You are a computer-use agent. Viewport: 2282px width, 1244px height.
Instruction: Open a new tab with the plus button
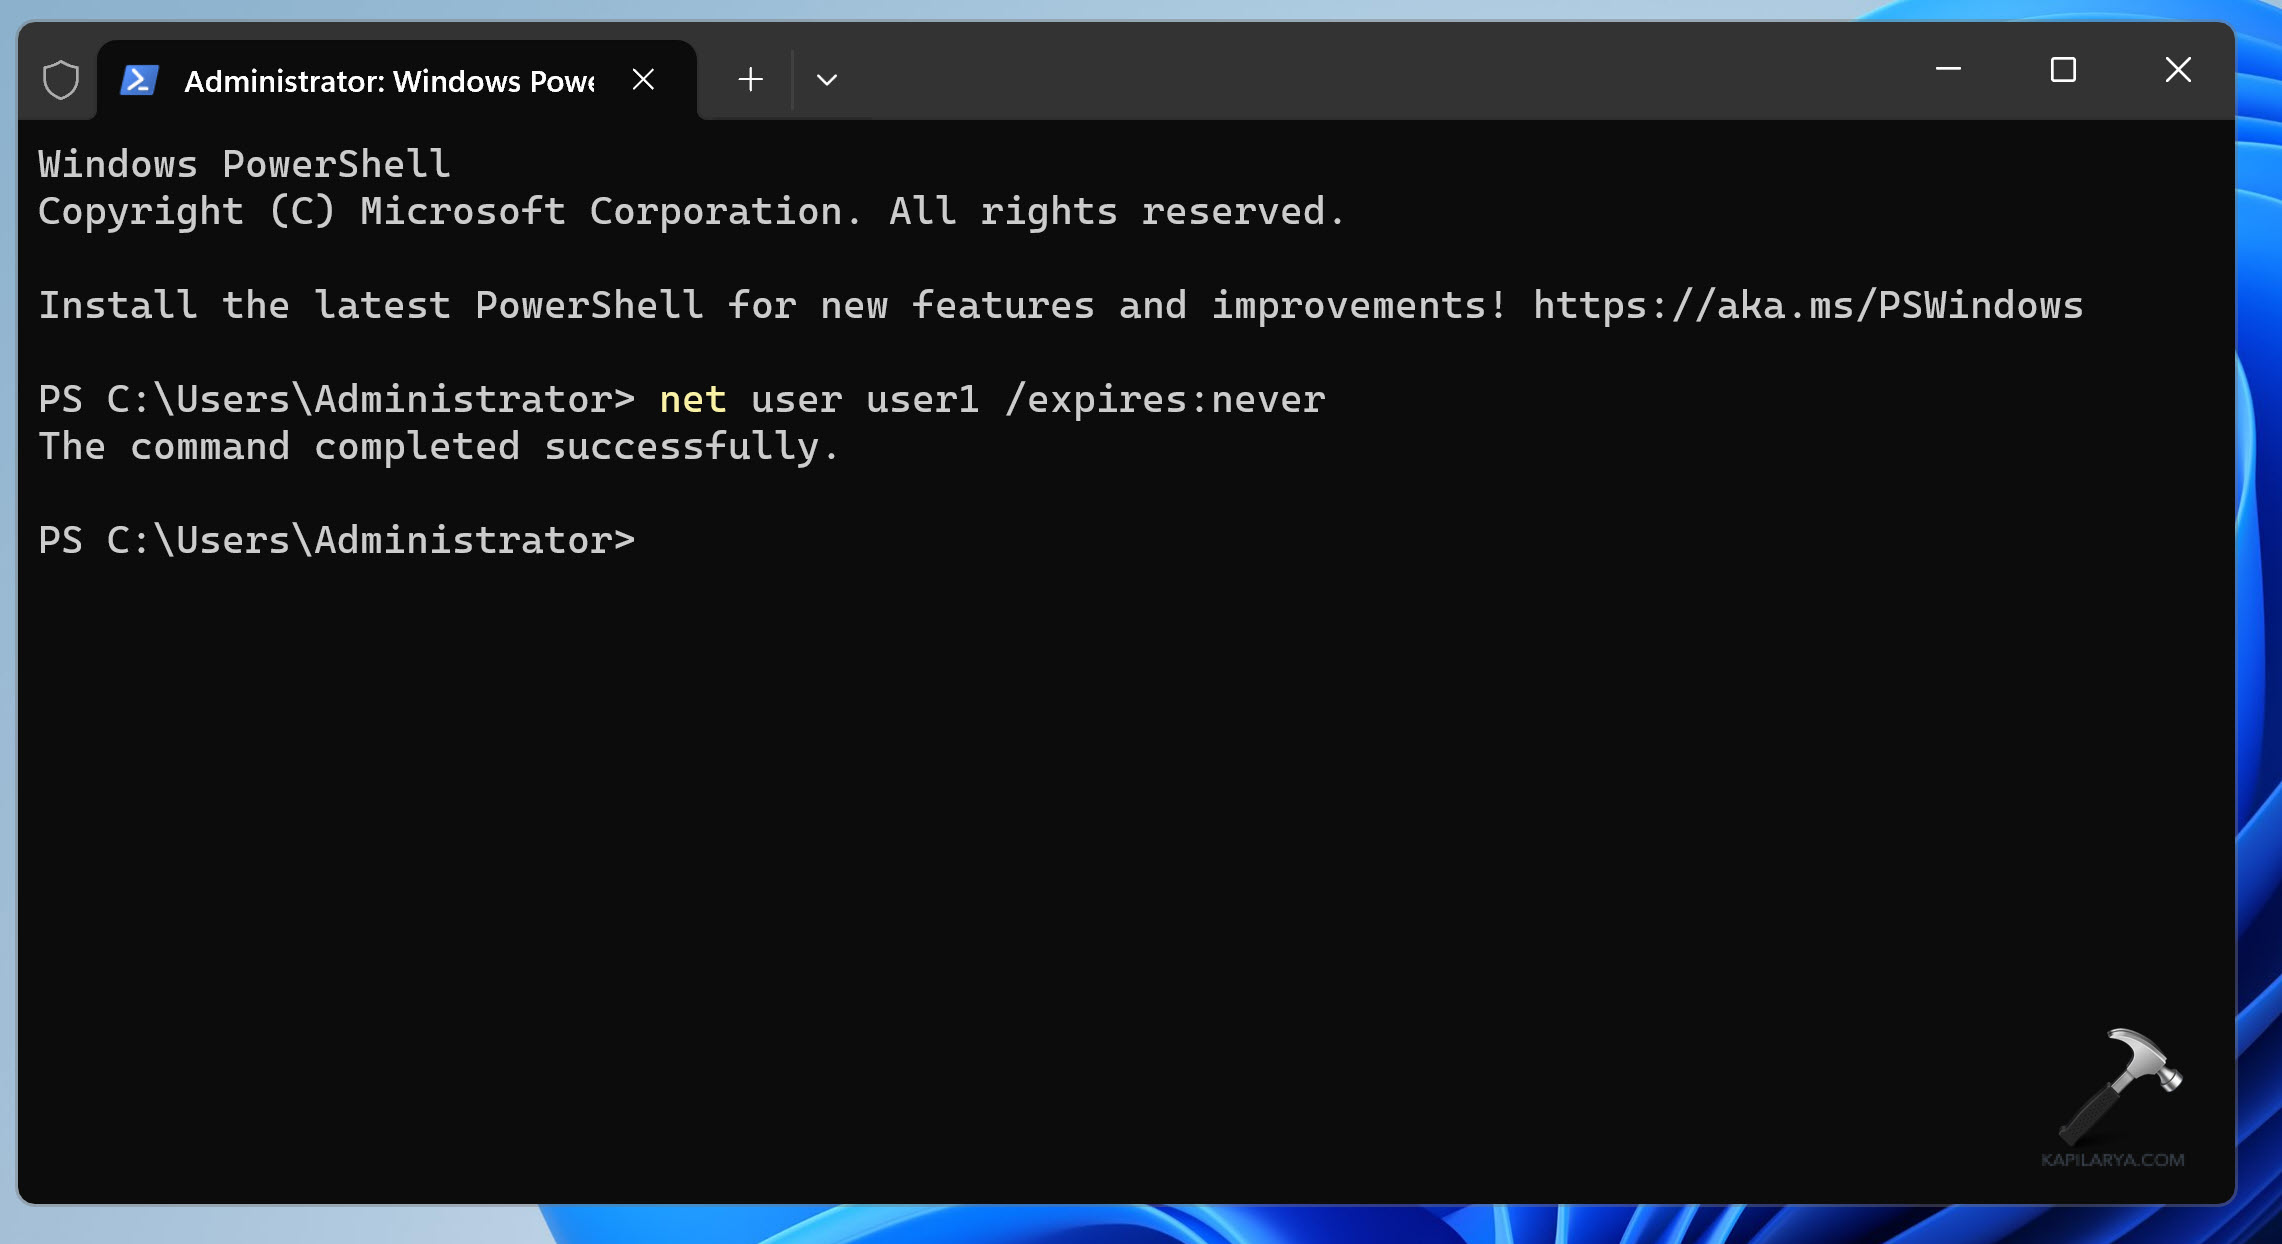(750, 80)
